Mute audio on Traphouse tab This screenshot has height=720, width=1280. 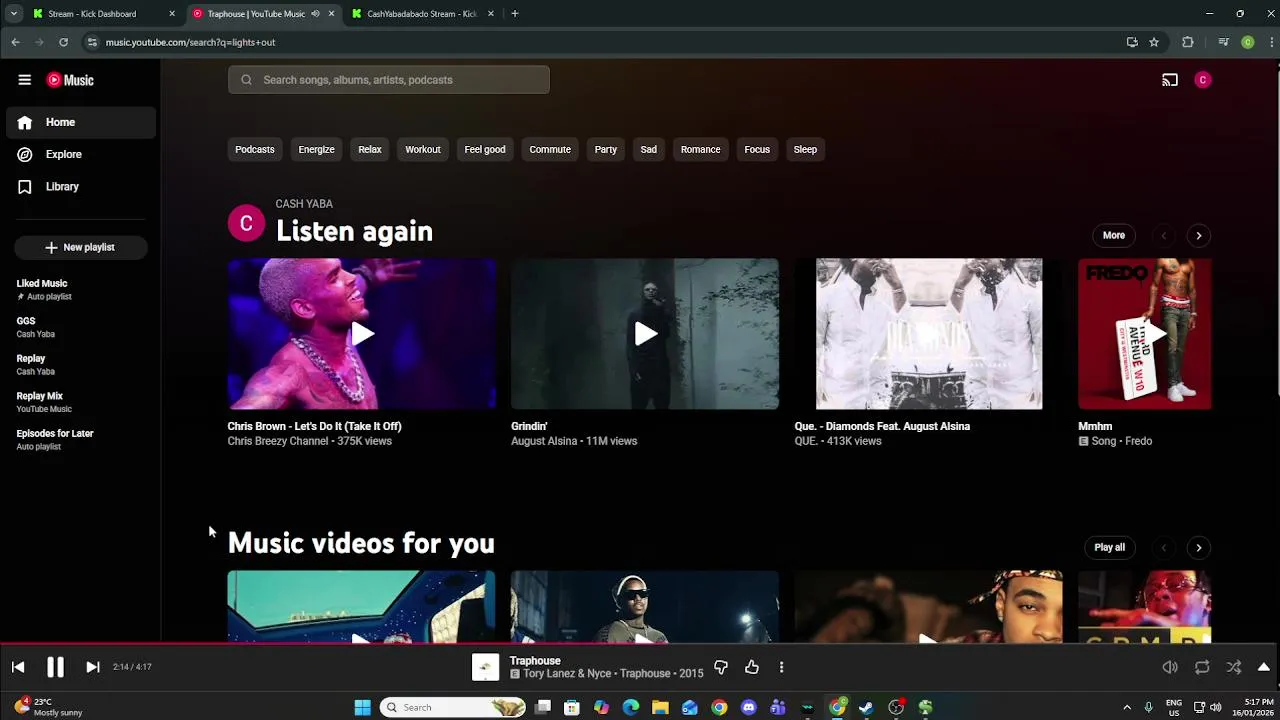(315, 14)
